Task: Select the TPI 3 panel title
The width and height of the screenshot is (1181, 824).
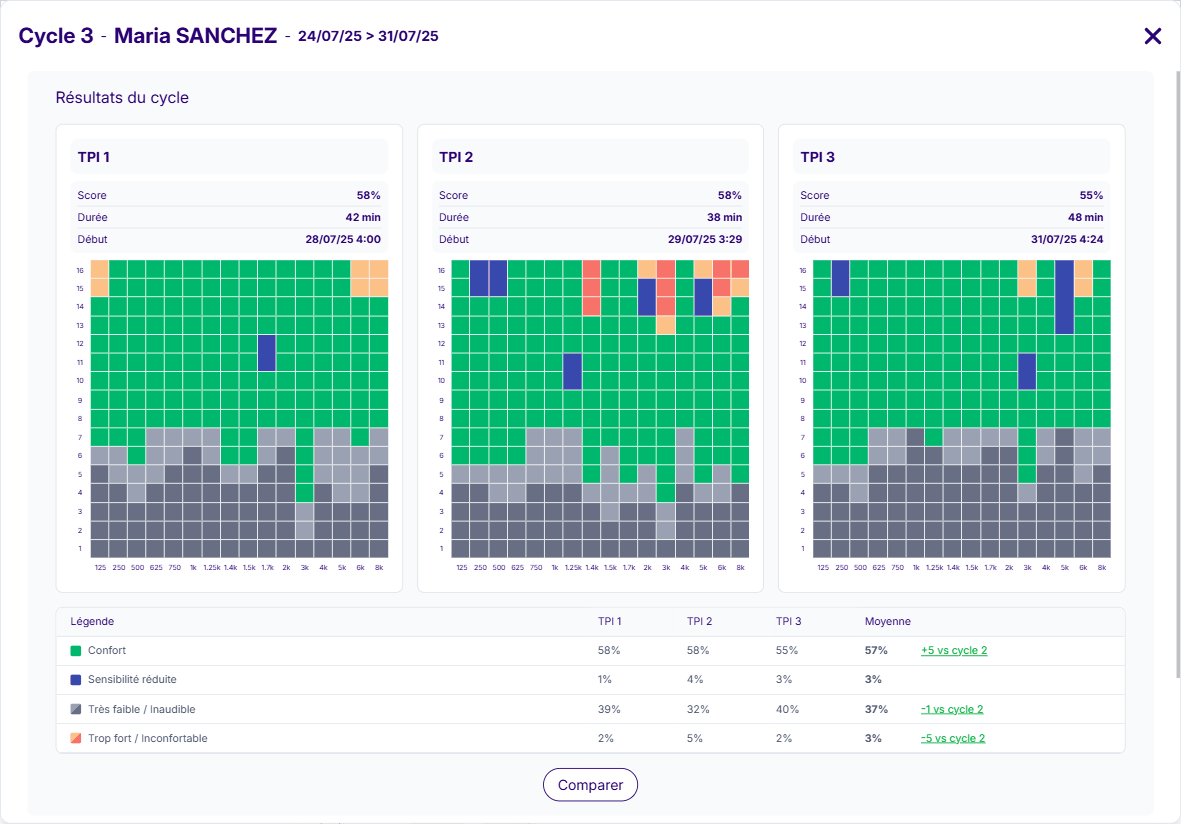Action: pyautogui.click(x=817, y=157)
